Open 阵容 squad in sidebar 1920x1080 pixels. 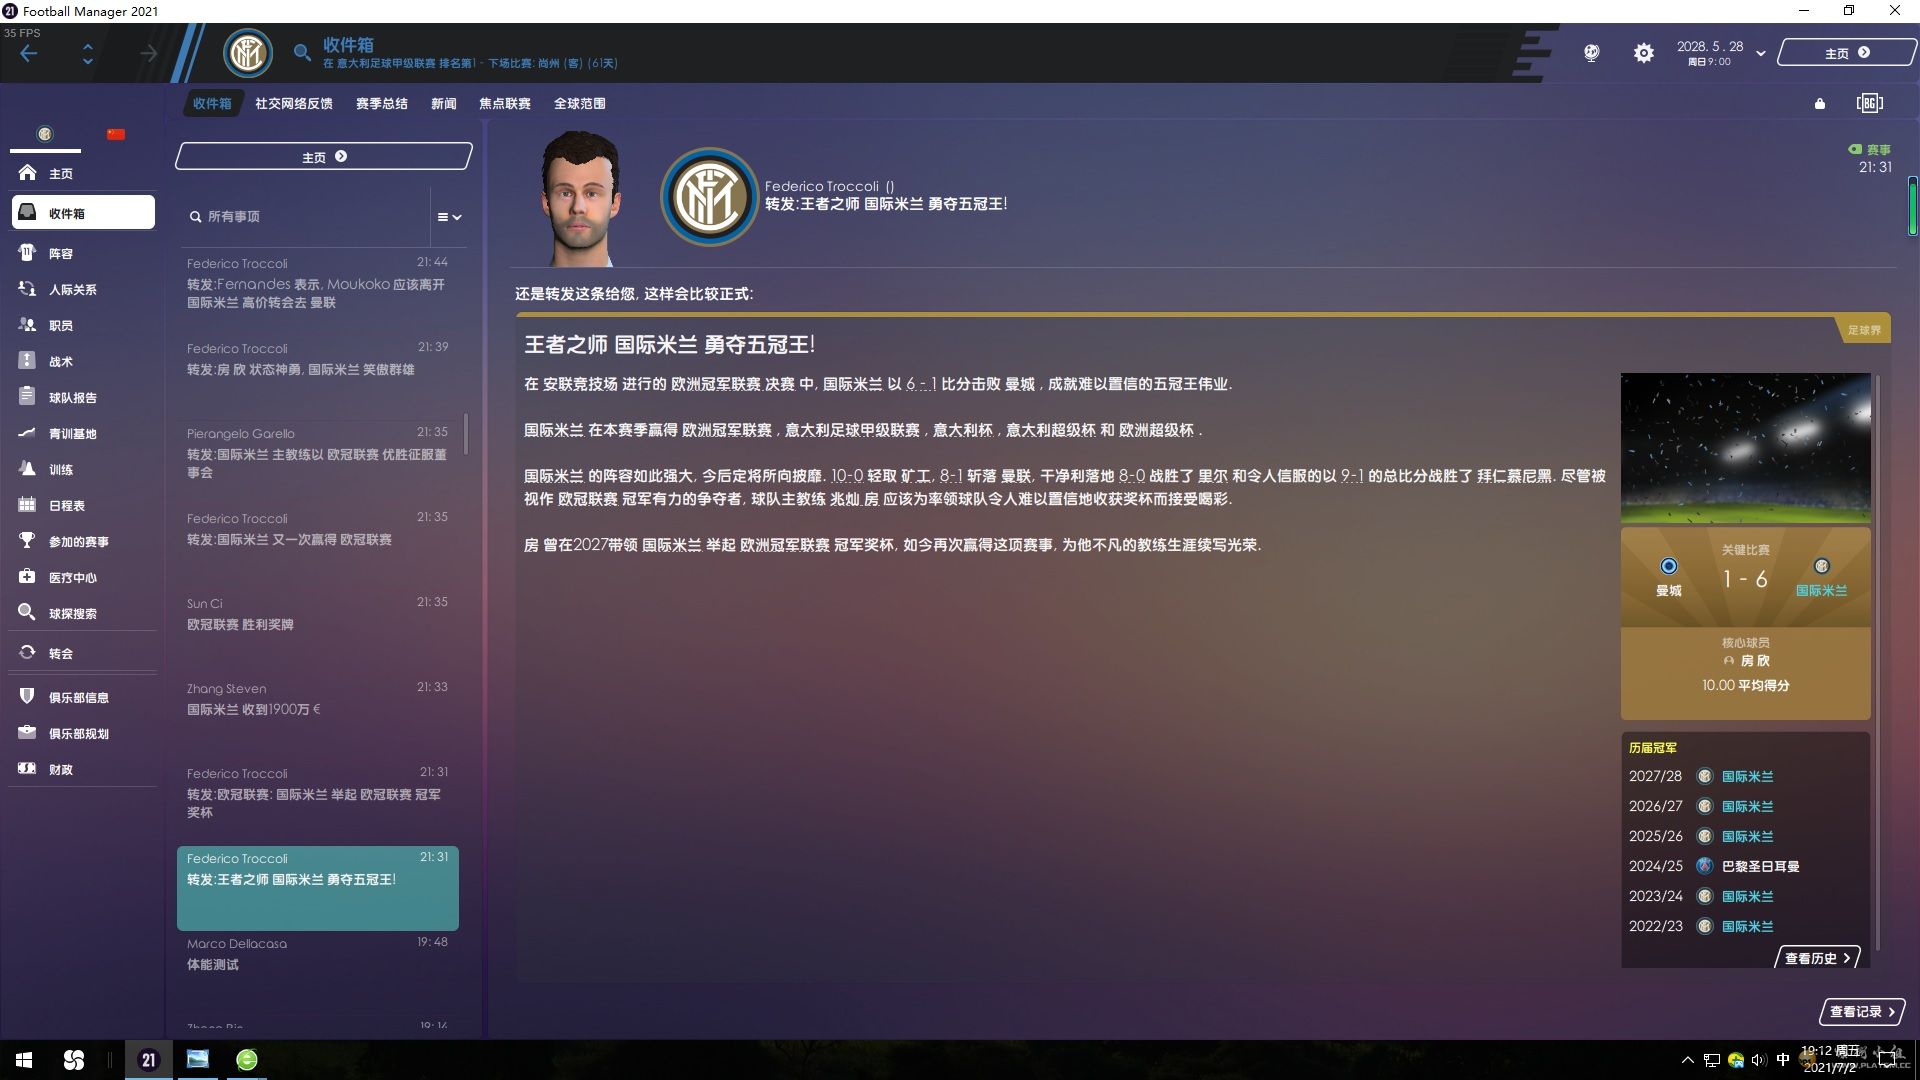click(x=82, y=253)
